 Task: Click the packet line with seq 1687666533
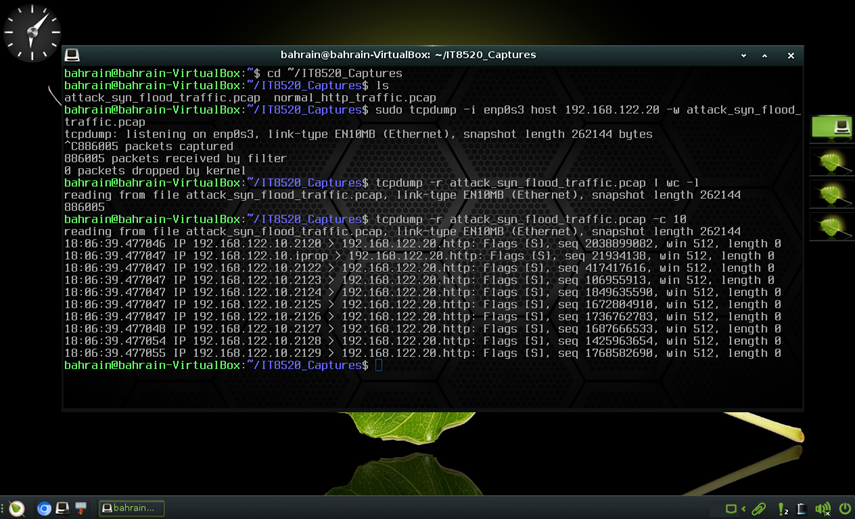point(423,329)
